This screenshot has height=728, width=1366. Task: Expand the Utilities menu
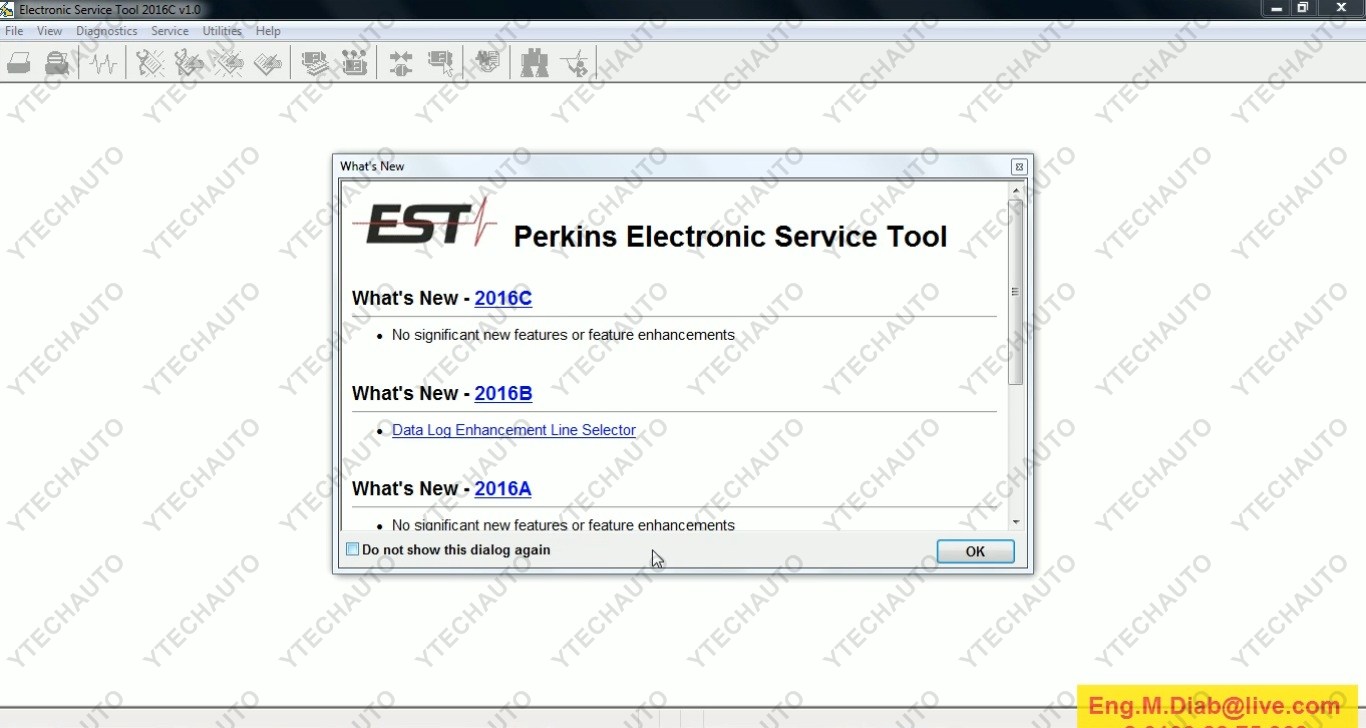(222, 31)
